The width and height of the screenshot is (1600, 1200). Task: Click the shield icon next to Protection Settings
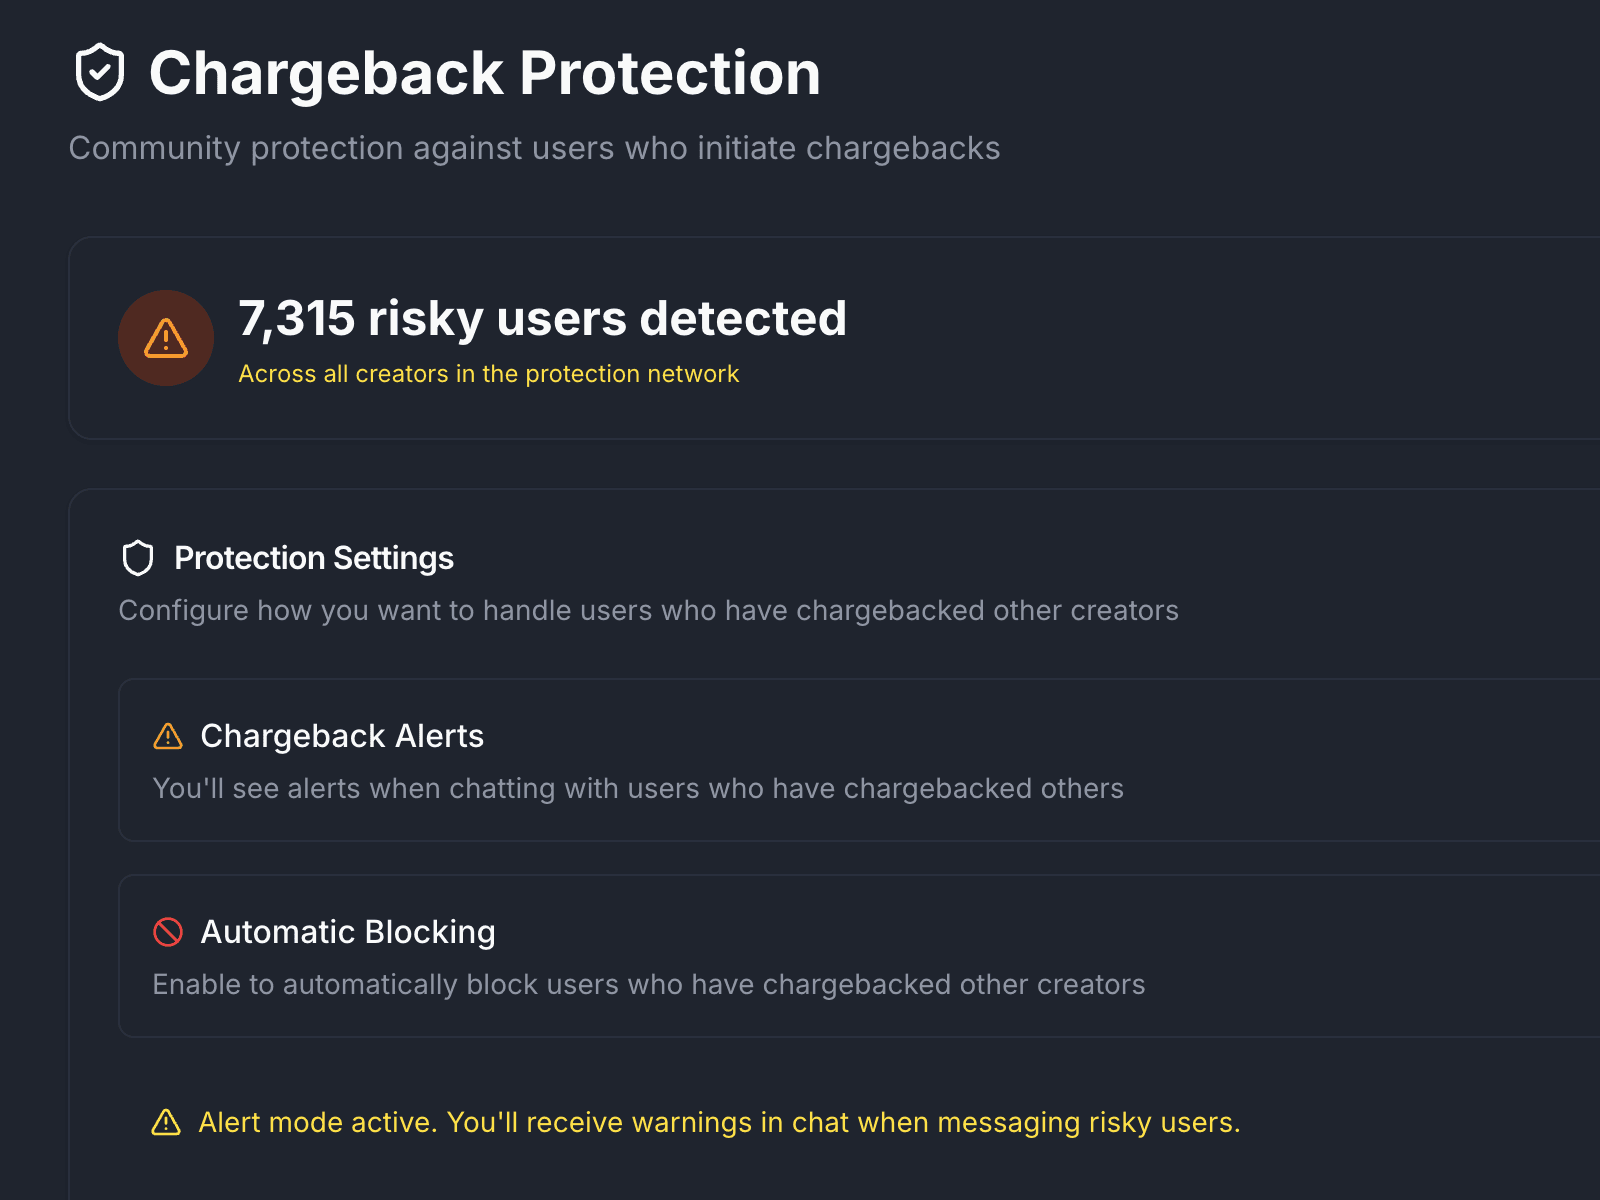click(x=137, y=557)
